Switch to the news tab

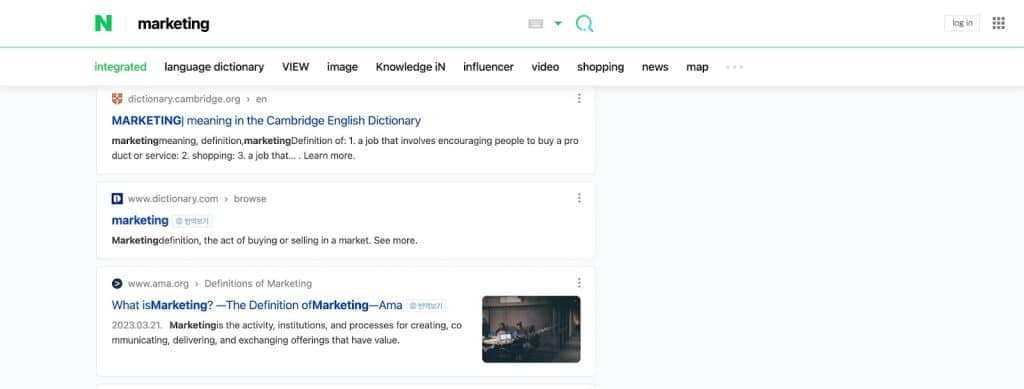point(655,67)
